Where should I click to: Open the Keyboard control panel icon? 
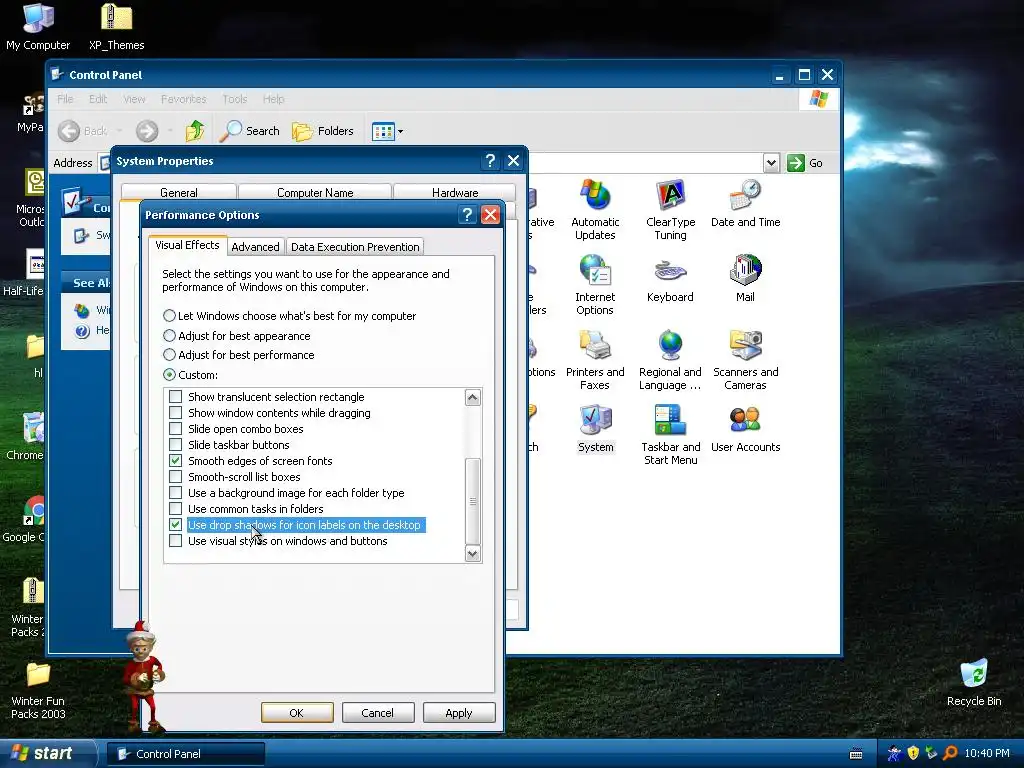[x=670, y=278]
